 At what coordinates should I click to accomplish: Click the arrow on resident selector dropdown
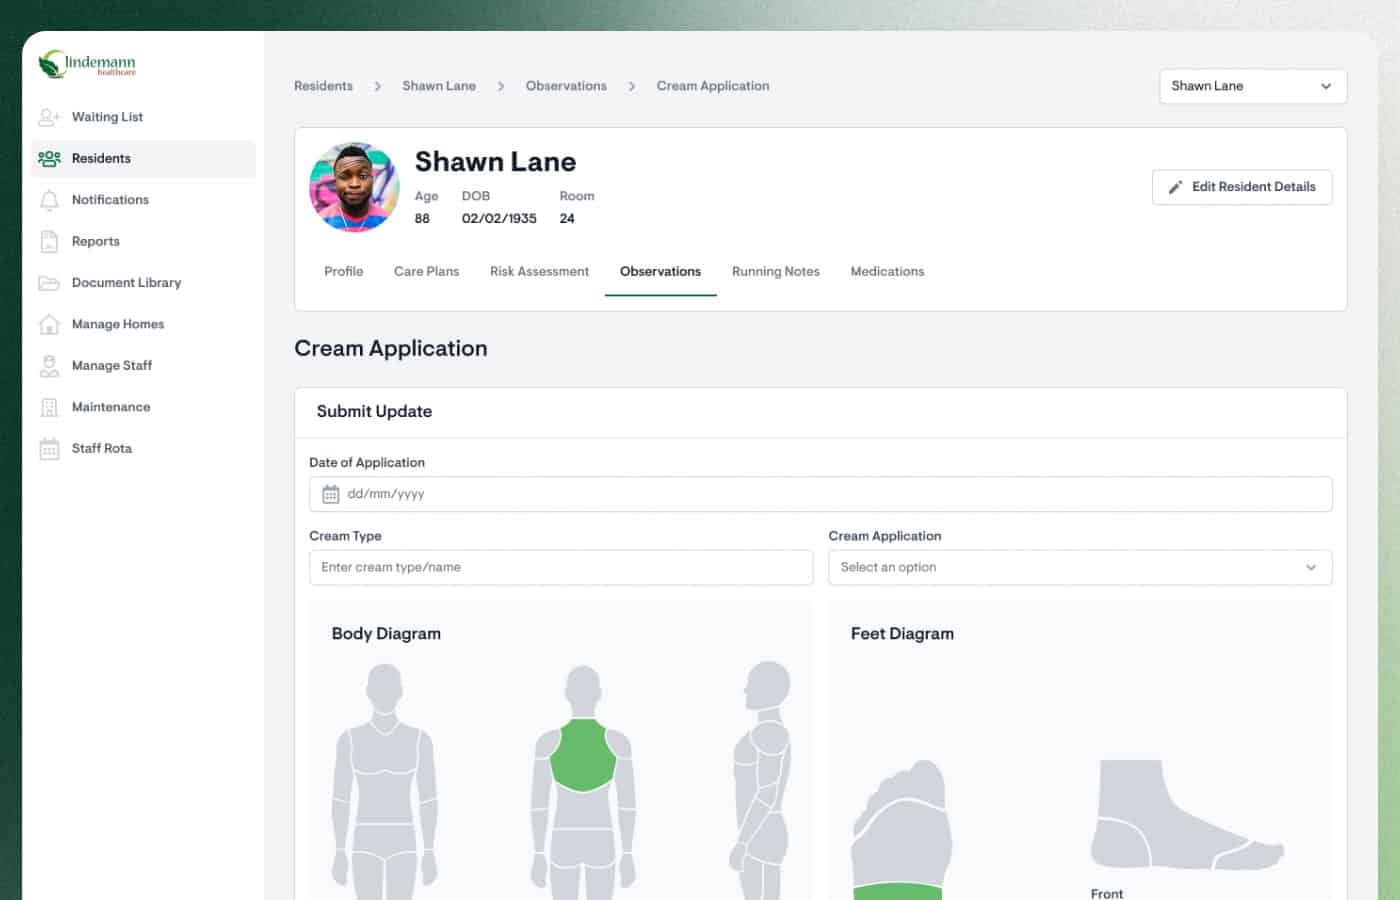point(1326,86)
